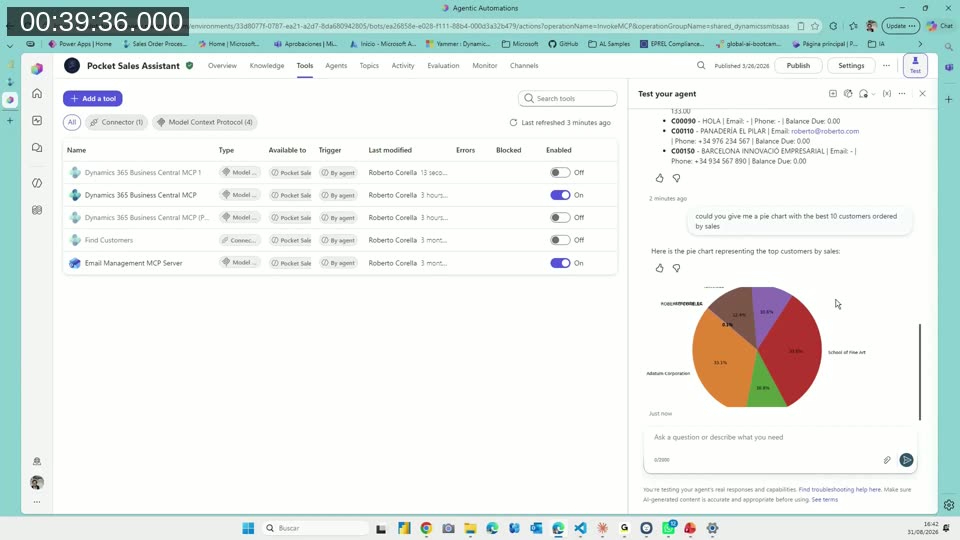Open the Find Customers tool row
This screenshot has width=960, height=540.
(340, 240)
